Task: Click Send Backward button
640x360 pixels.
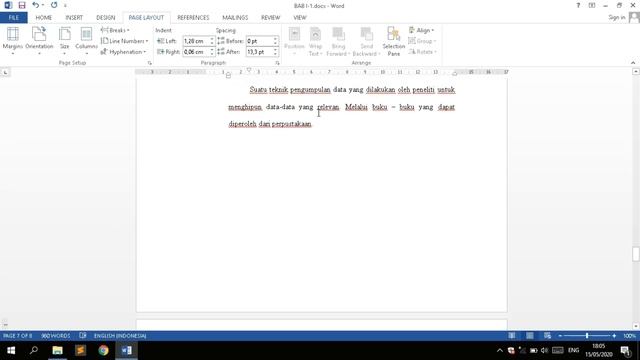Action: 366,41
